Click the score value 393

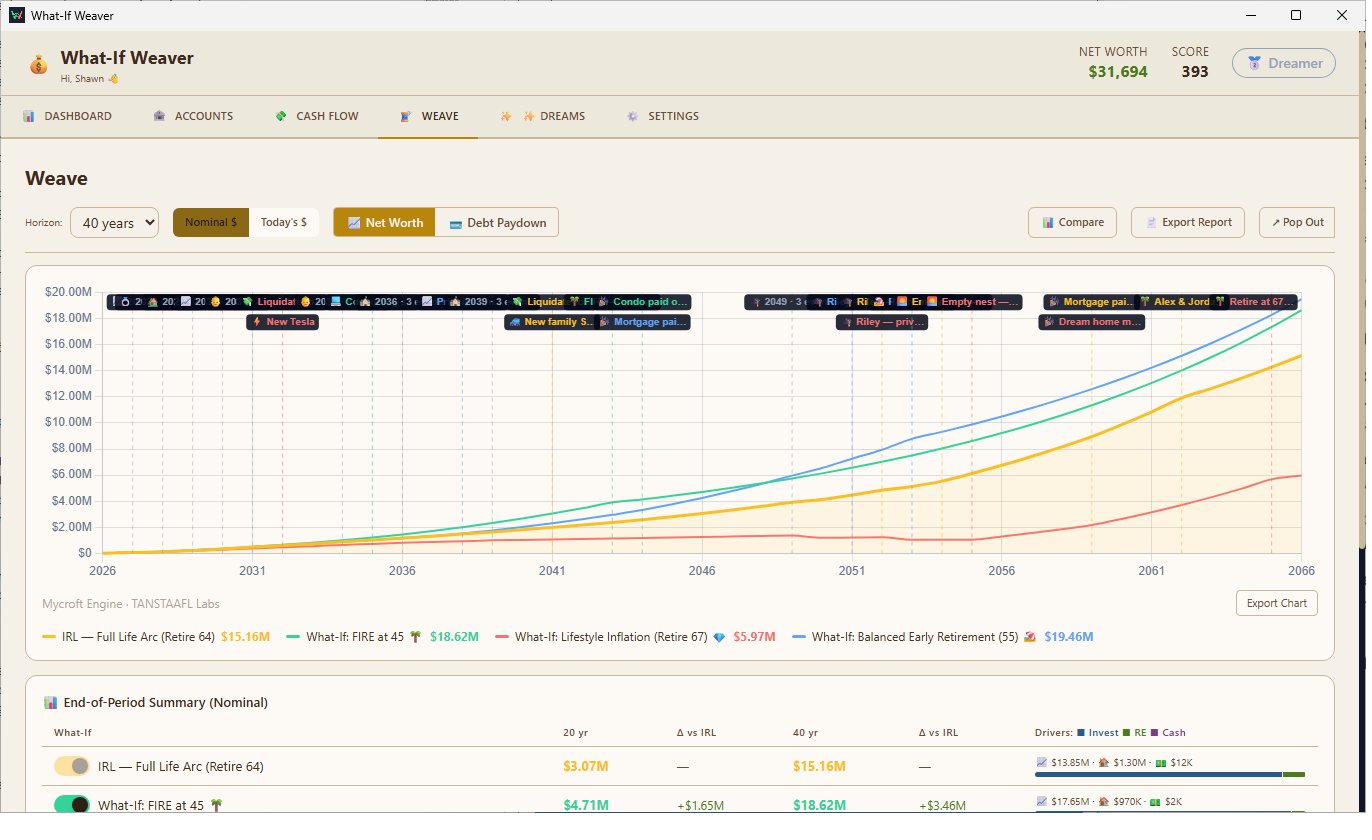(1194, 71)
